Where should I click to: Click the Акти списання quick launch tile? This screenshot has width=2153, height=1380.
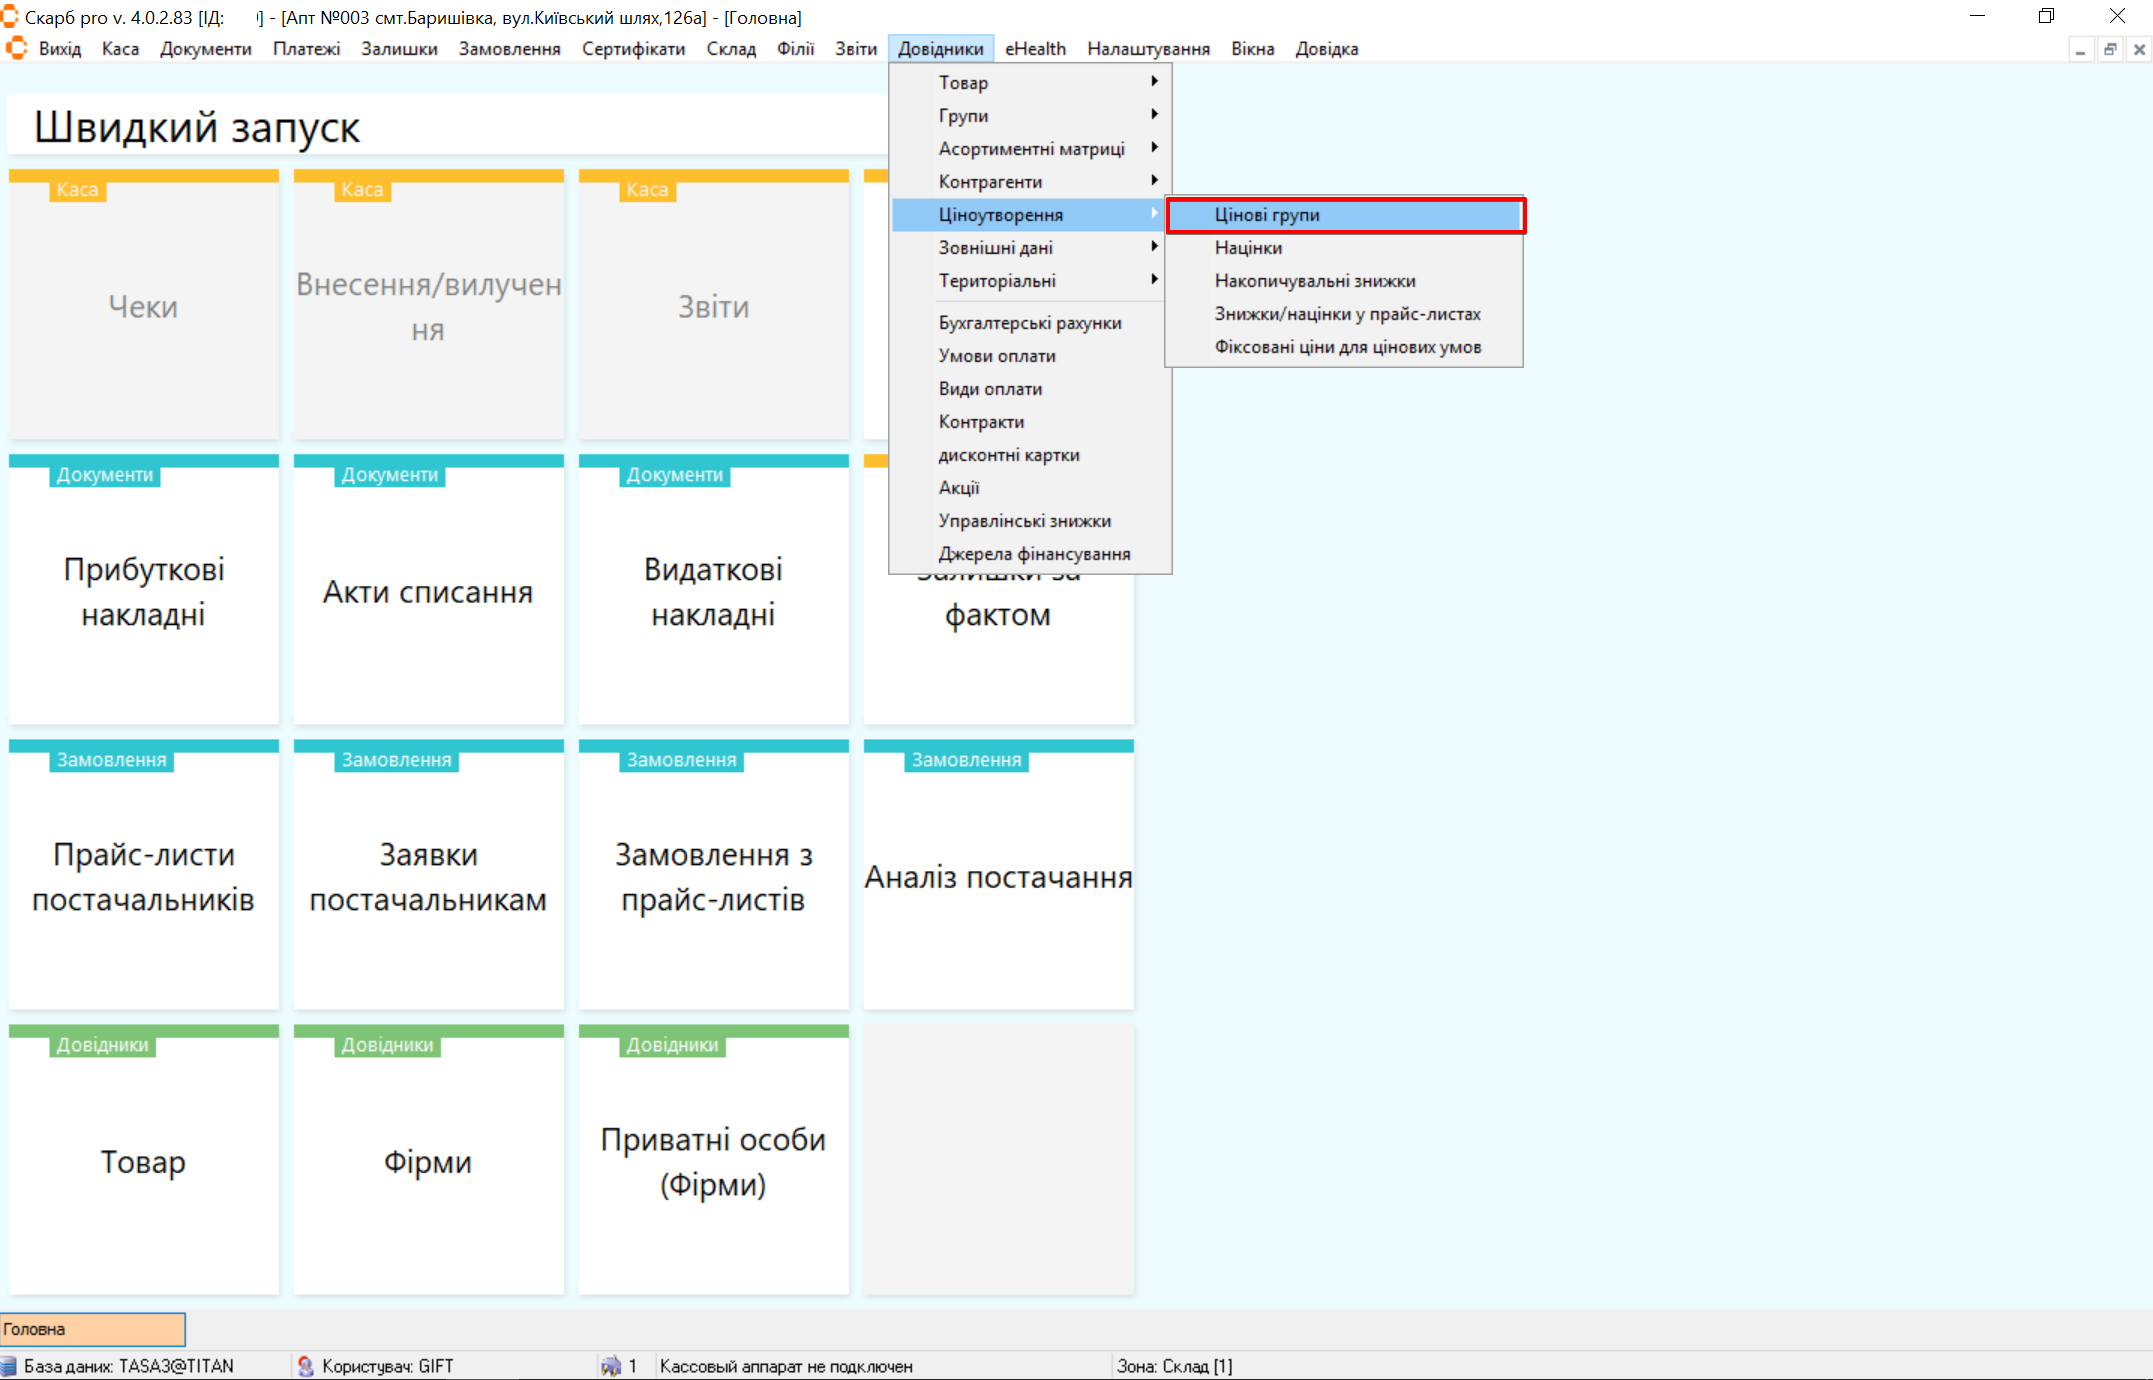click(x=428, y=591)
